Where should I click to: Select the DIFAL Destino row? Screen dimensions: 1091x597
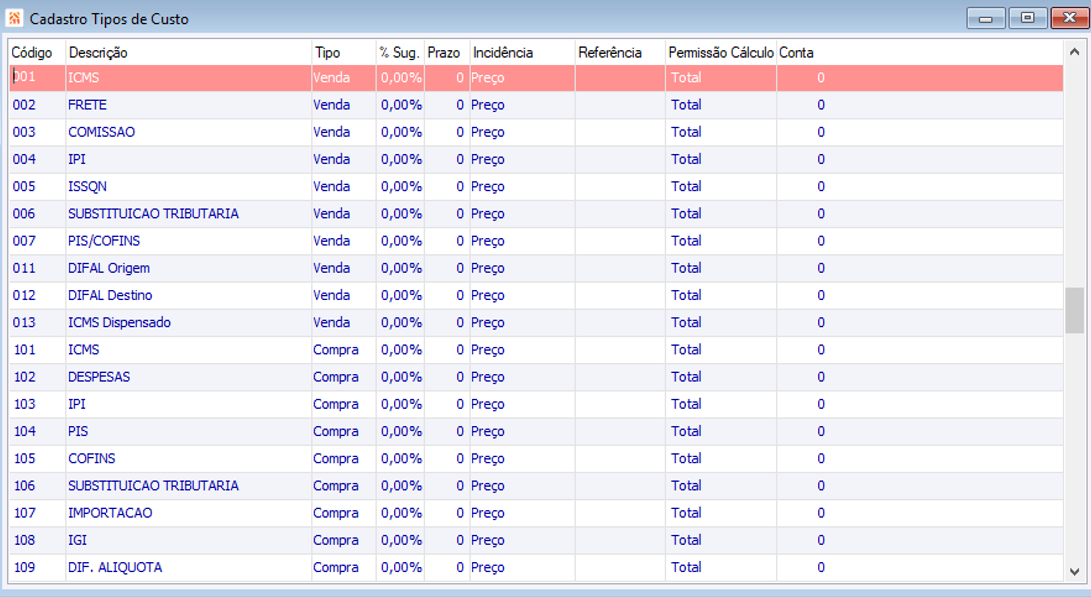(536, 295)
